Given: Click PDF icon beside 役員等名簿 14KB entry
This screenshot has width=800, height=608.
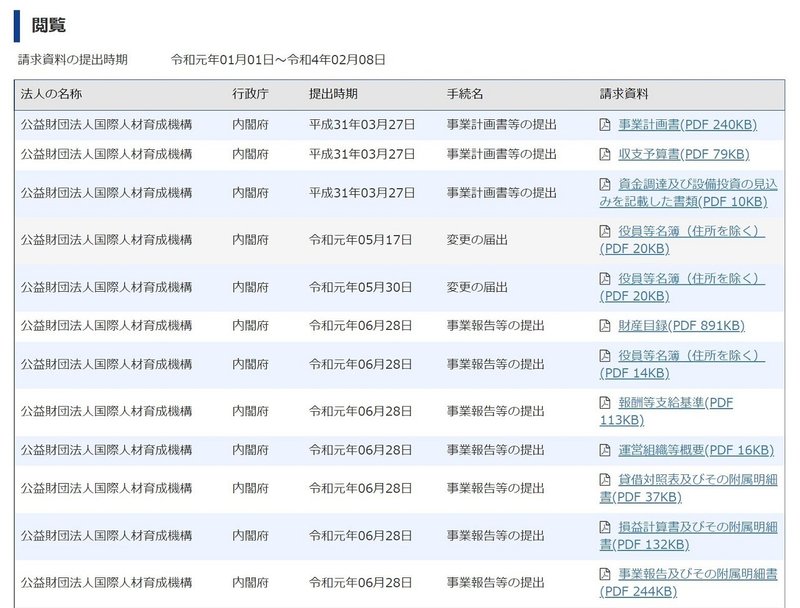Looking at the screenshot, I should 605,356.
